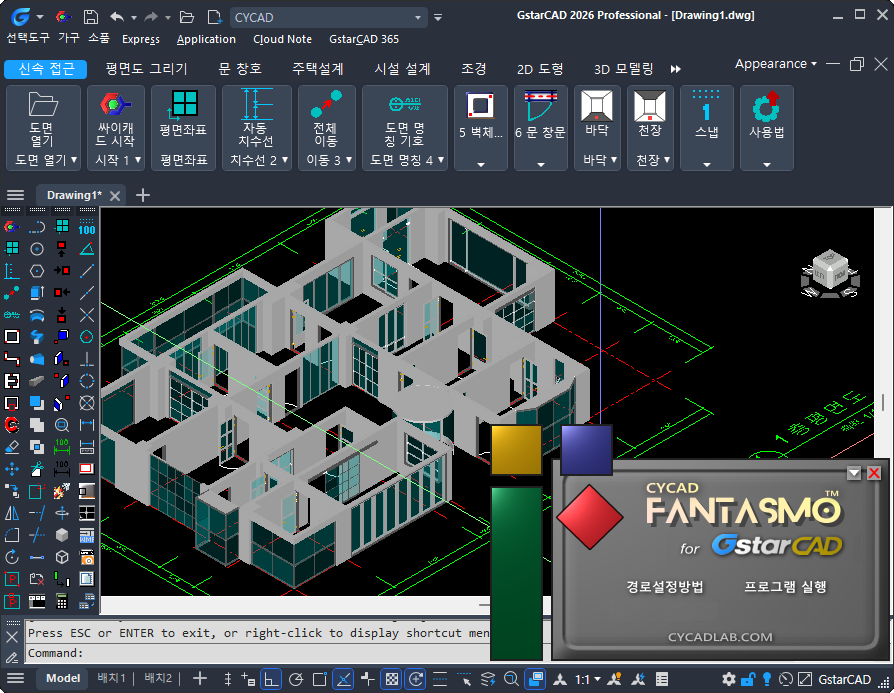Select the eraser tool in the left toolbar
894x693 pixels.
point(12,447)
